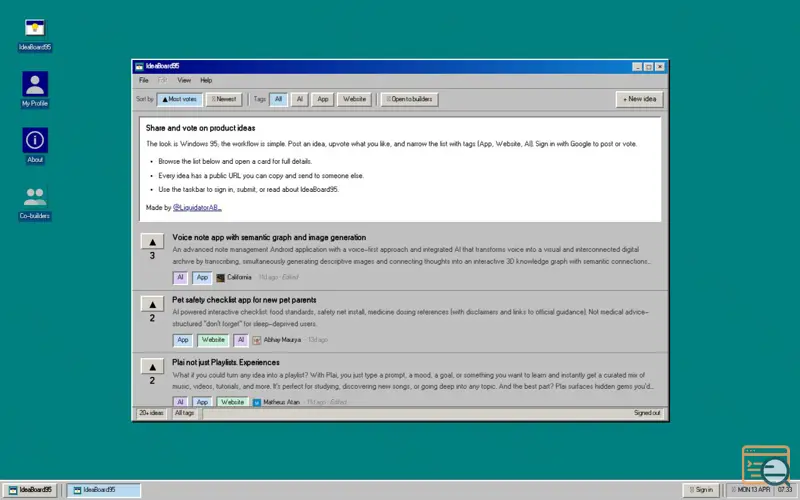Click the IdeaBoard95 Start button on taskbar
800x500 pixels.
[x=32, y=490]
